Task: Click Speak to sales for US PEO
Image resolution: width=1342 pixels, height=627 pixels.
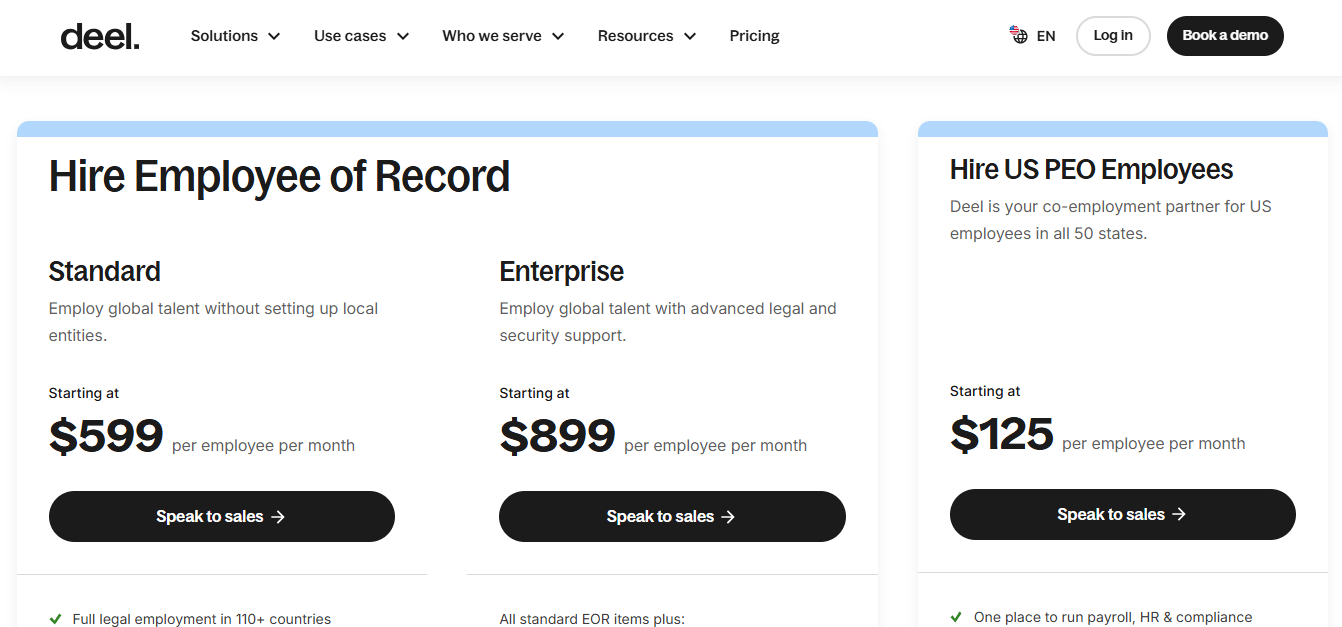Action: (1122, 514)
